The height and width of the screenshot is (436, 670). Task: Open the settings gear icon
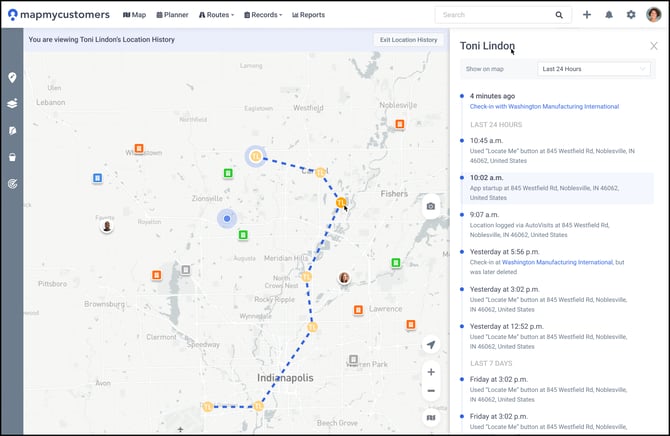pos(631,15)
